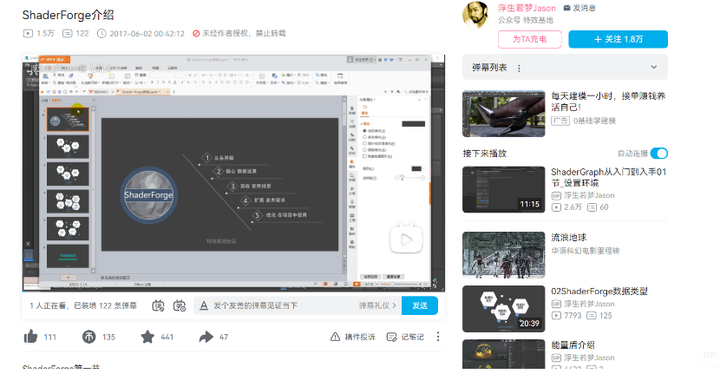Open the 流浪地球 title link
This screenshot has width=720, height=374.
pos(568,238)
